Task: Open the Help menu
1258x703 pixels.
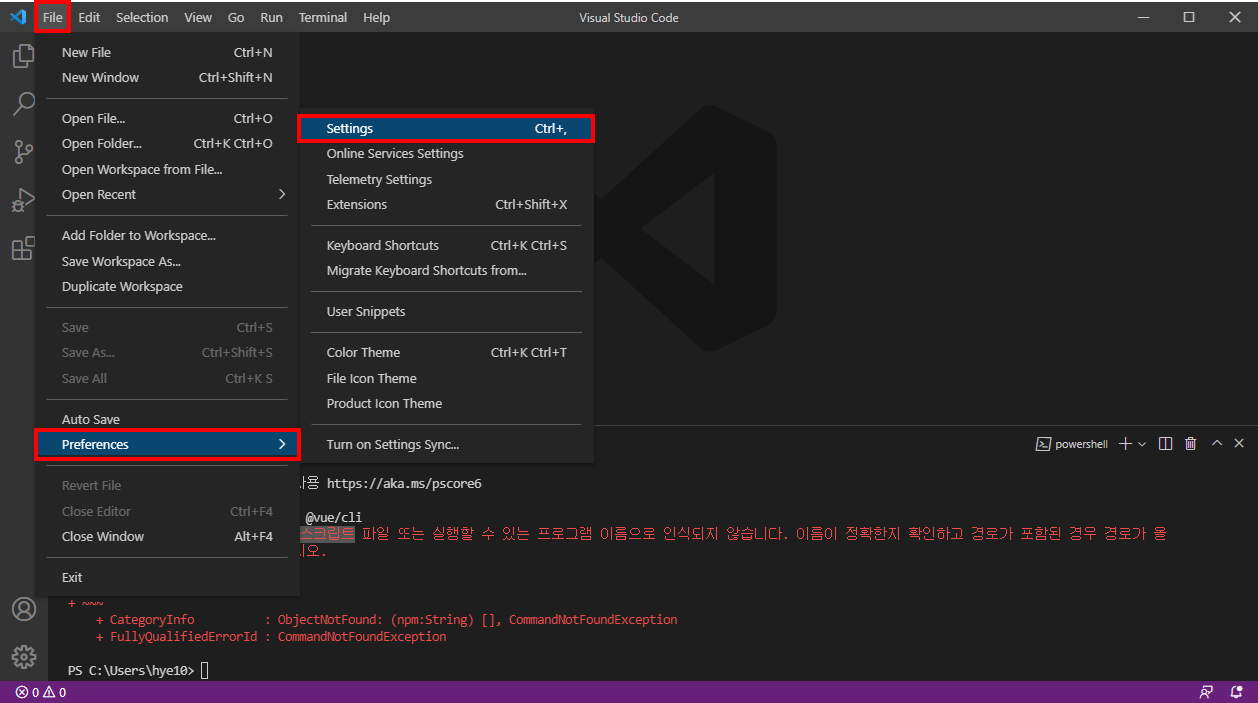Action: pos(377,17)
